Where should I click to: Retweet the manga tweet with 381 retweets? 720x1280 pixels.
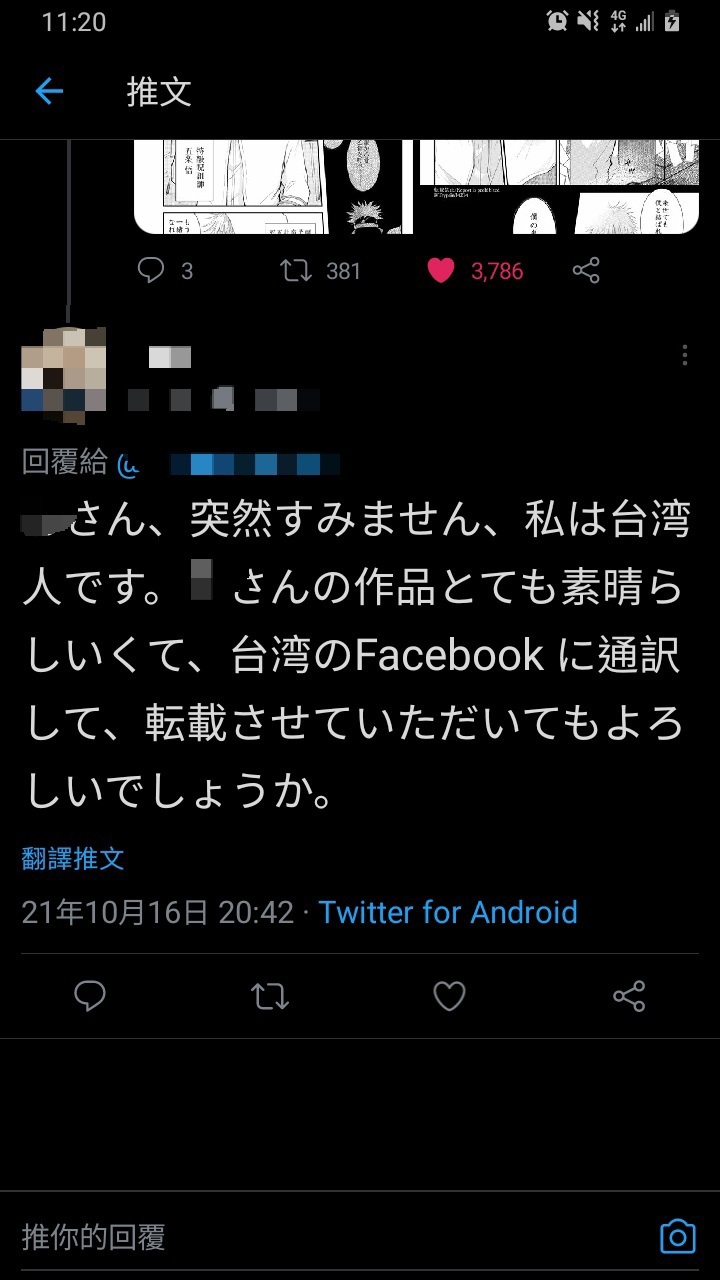click(x=320, y=270)
